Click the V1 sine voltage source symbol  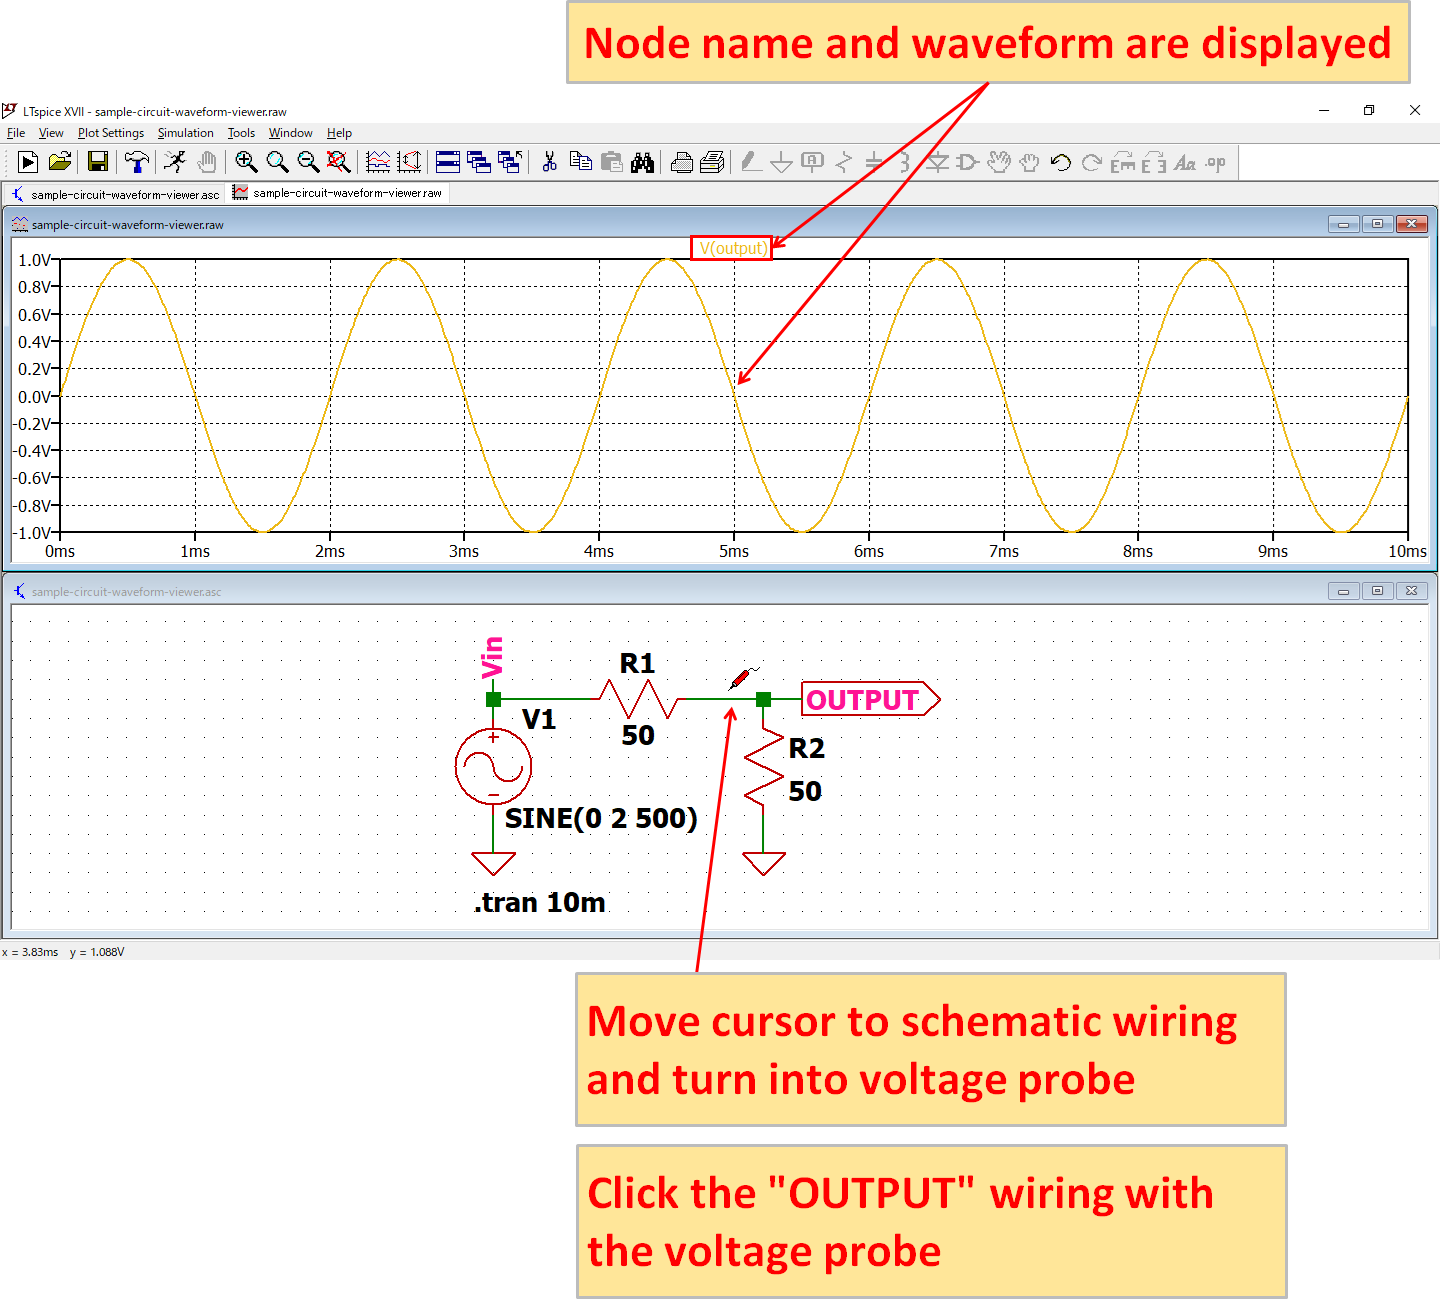[492, 765]
